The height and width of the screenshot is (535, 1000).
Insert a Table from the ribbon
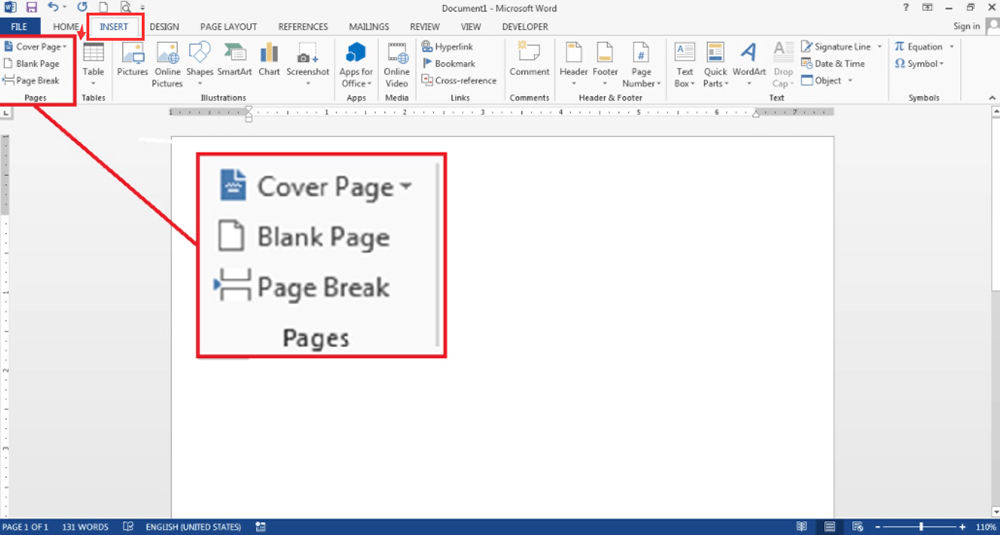93,60
